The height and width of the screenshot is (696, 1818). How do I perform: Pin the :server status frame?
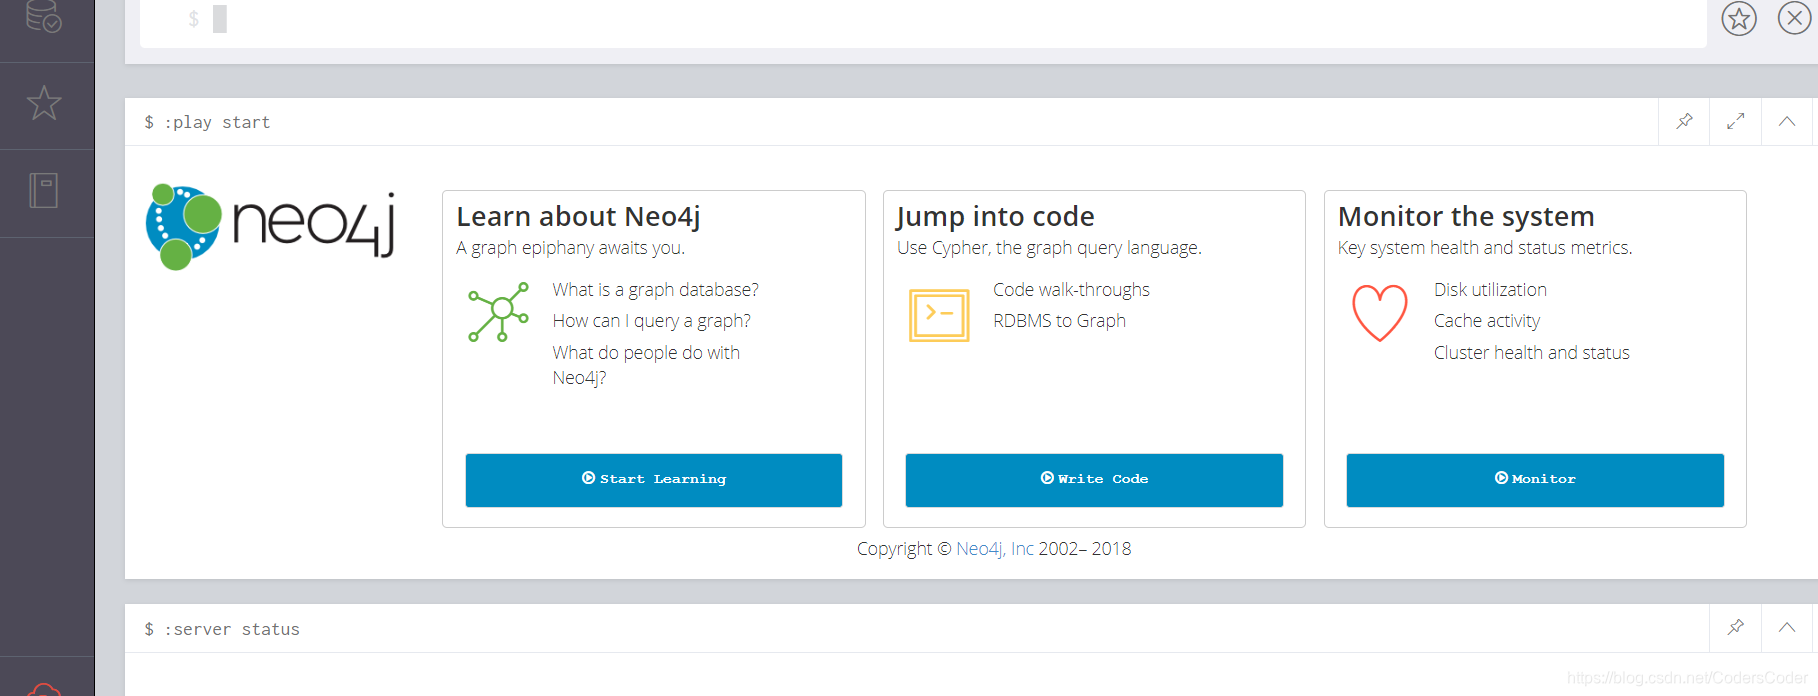(1736, 627)
